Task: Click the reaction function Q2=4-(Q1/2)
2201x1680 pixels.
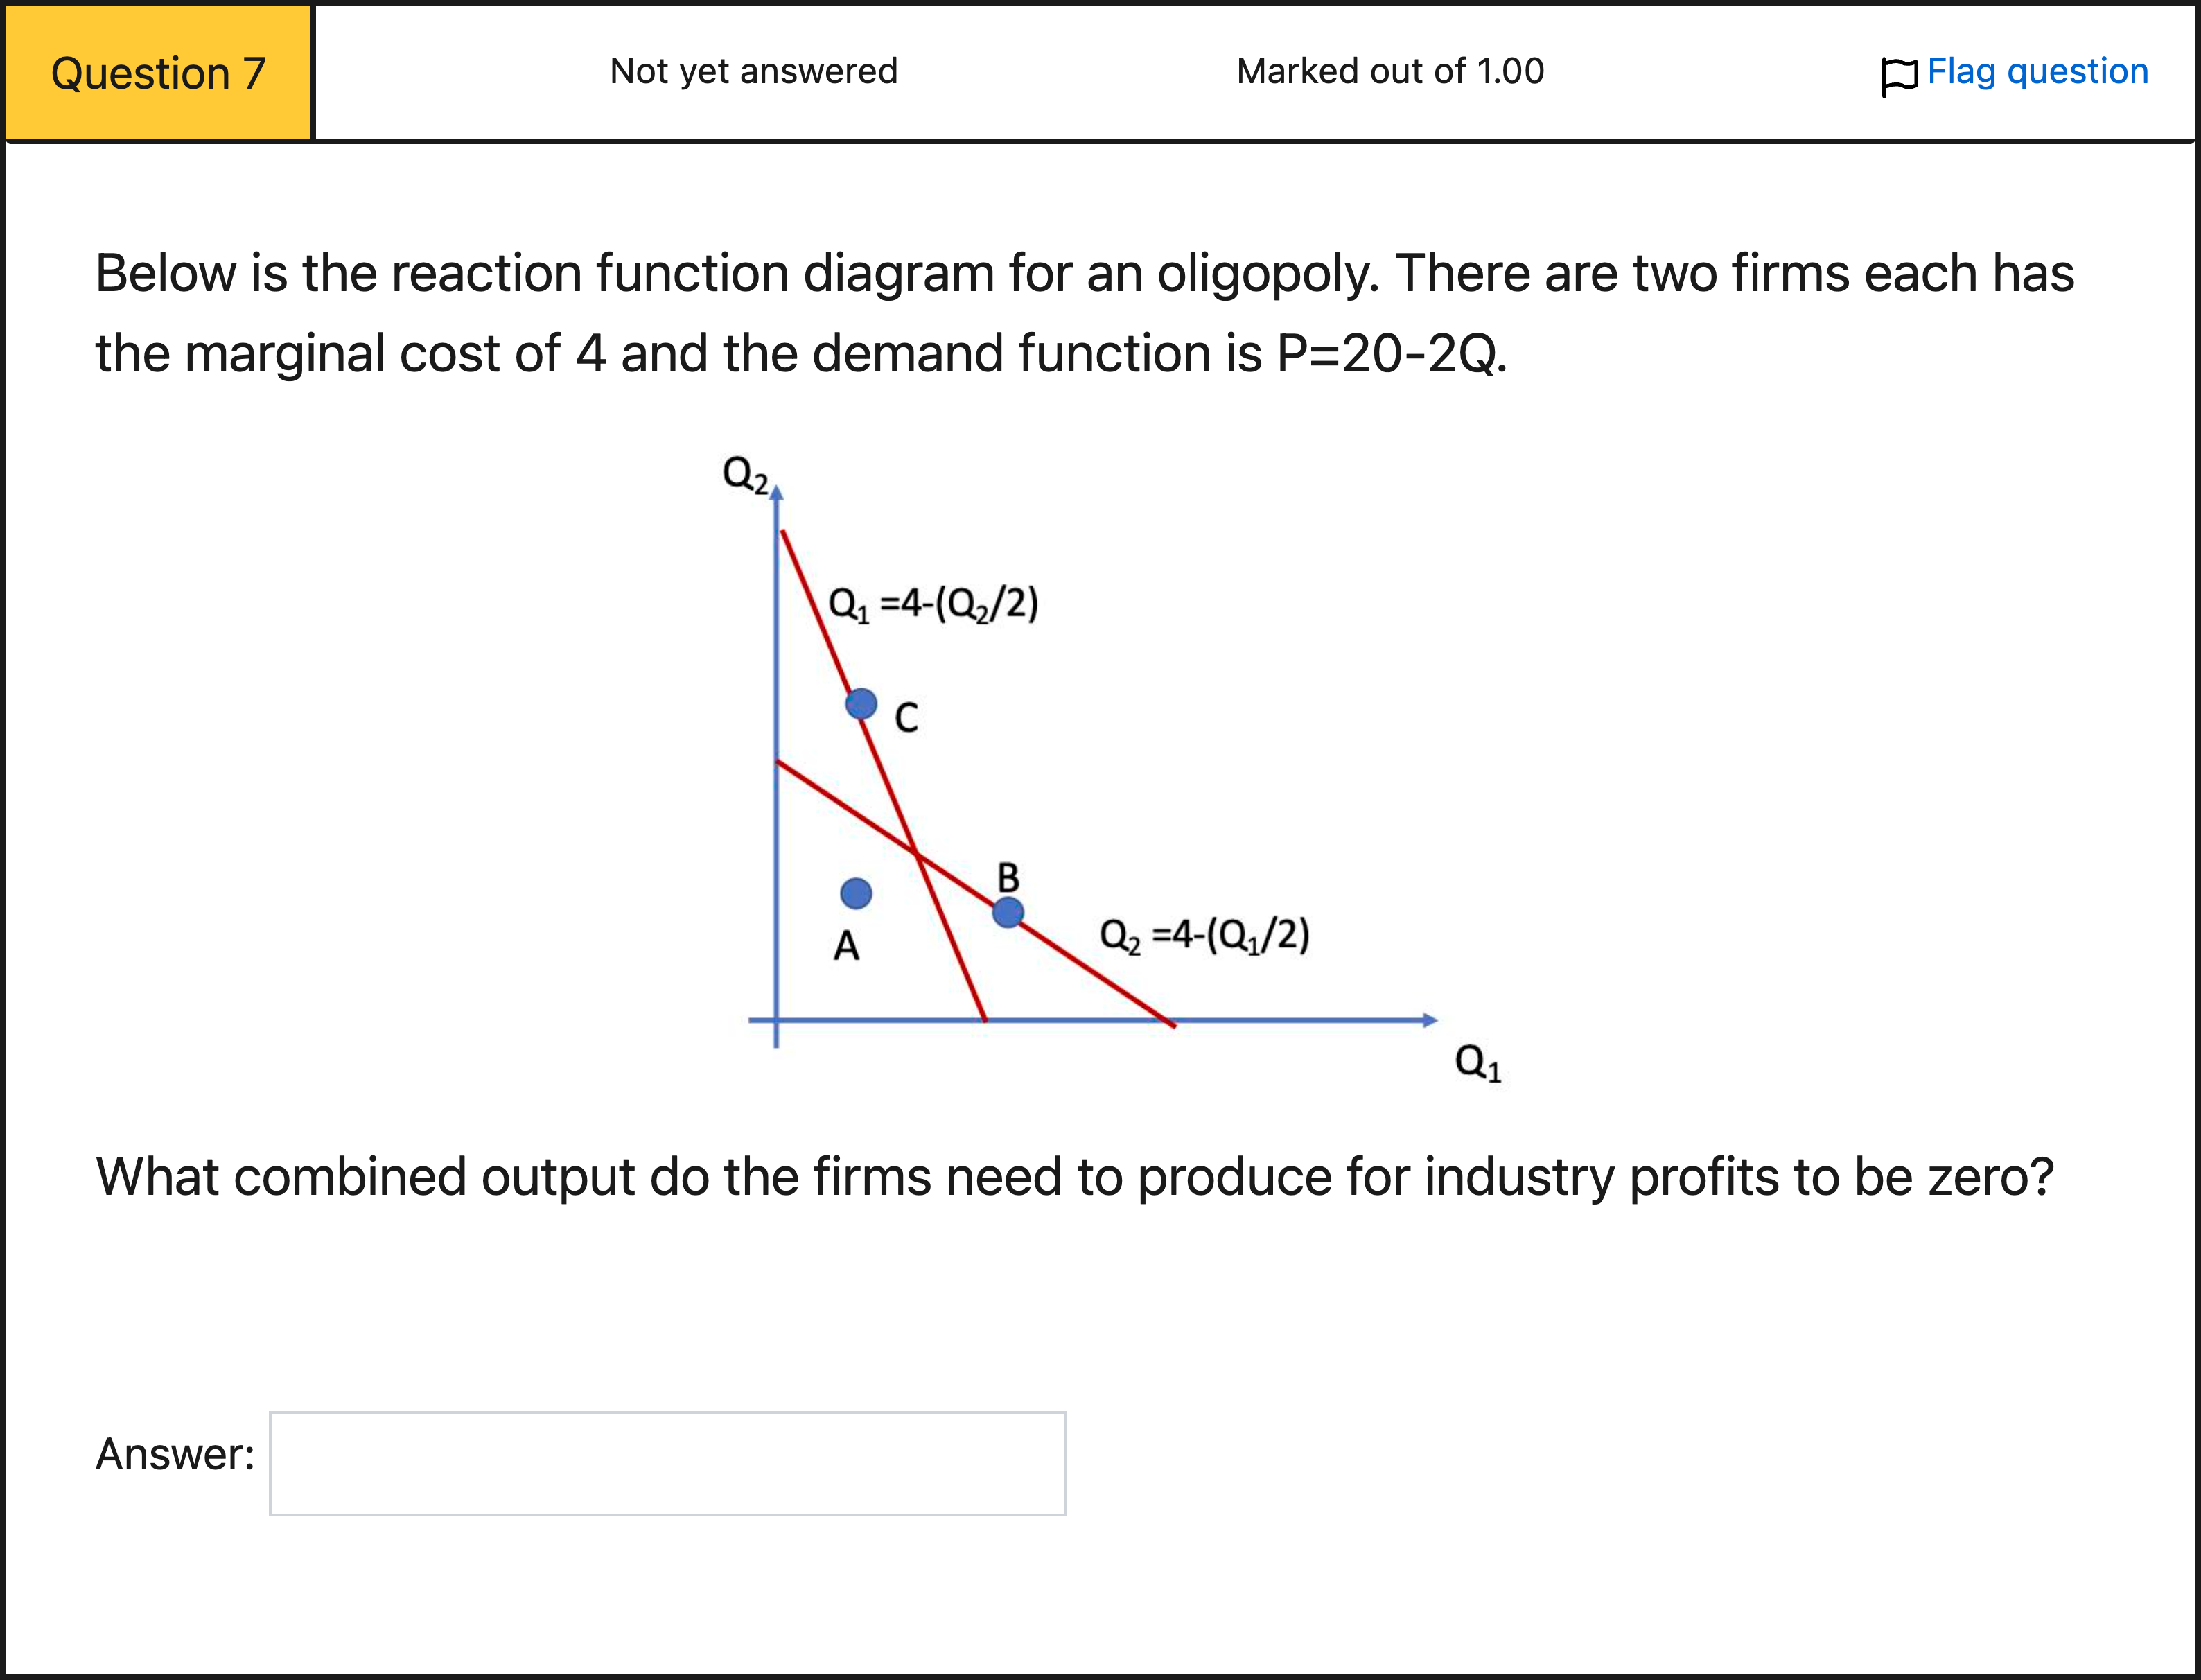Action: (1205, 933)
